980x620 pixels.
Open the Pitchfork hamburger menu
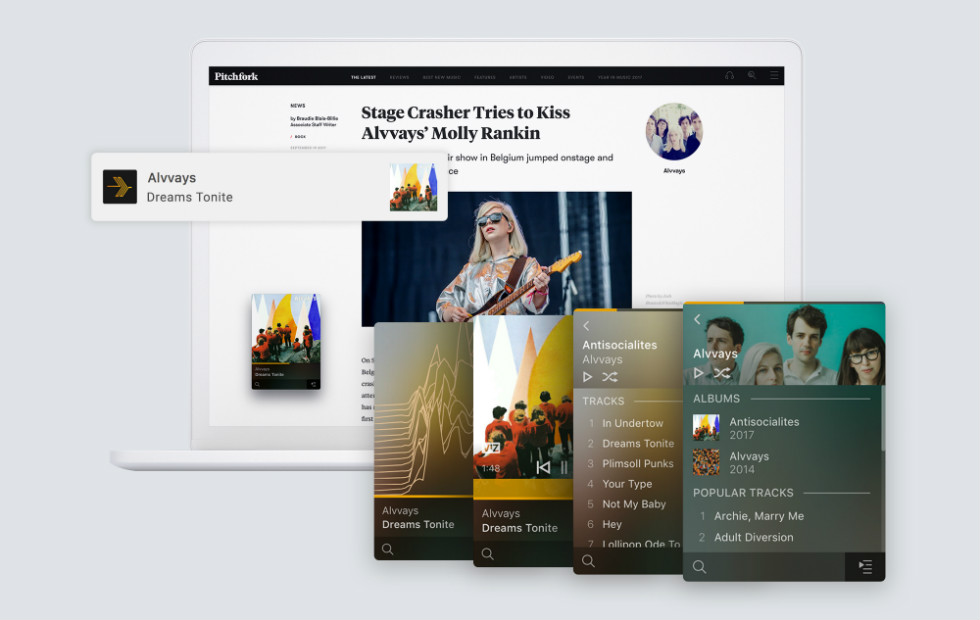click(x=774, y=76)
